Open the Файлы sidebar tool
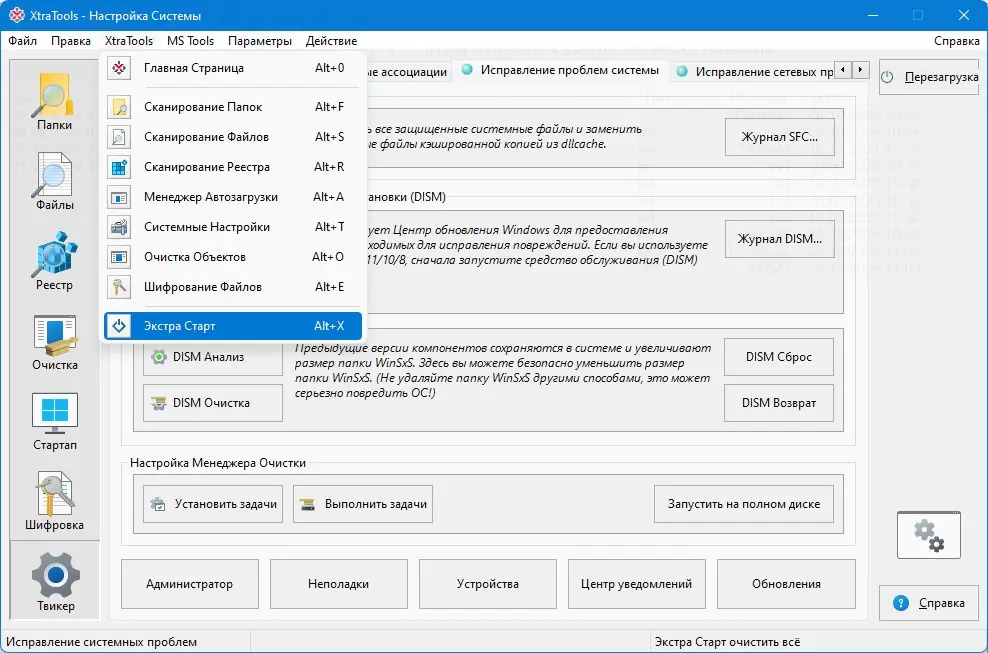Screen dimensions: 988x653 (x=54, y=182)
